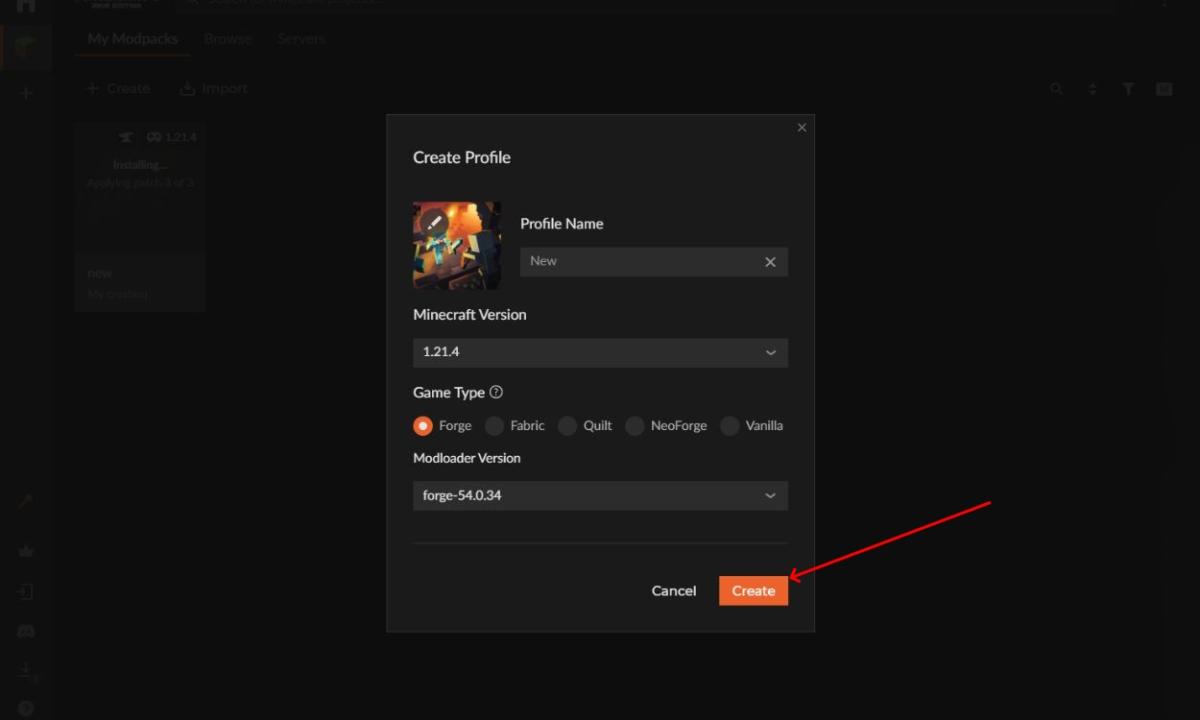This screenshot has height=720, width=1200.
Task: Click the search magnifier icon at top right
Action: pos(1057,89)
